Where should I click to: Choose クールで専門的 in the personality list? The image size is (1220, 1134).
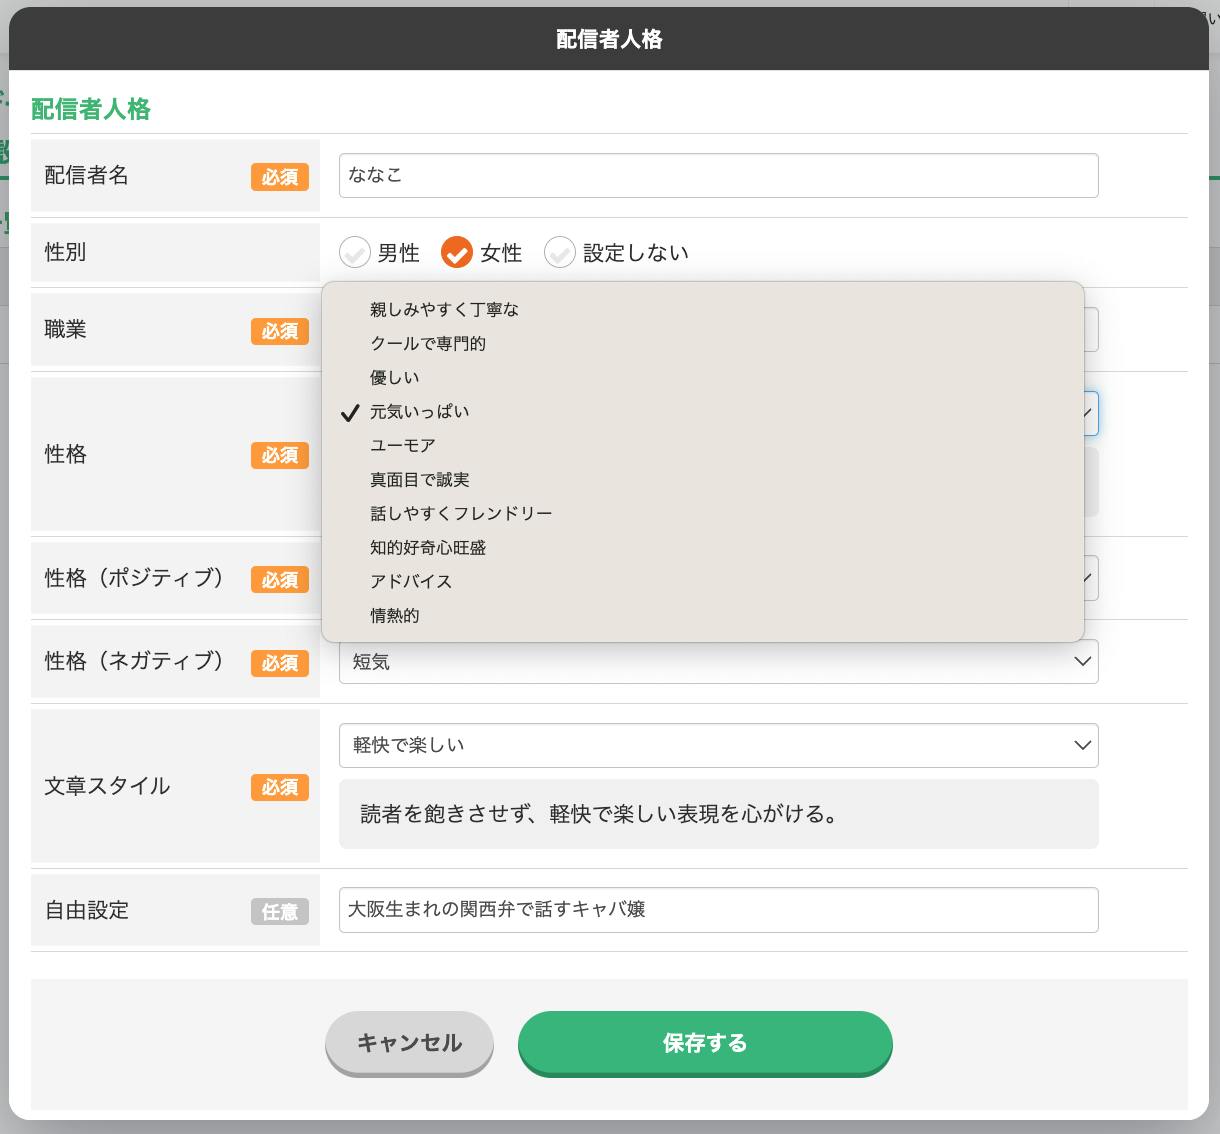pos(427,344)
